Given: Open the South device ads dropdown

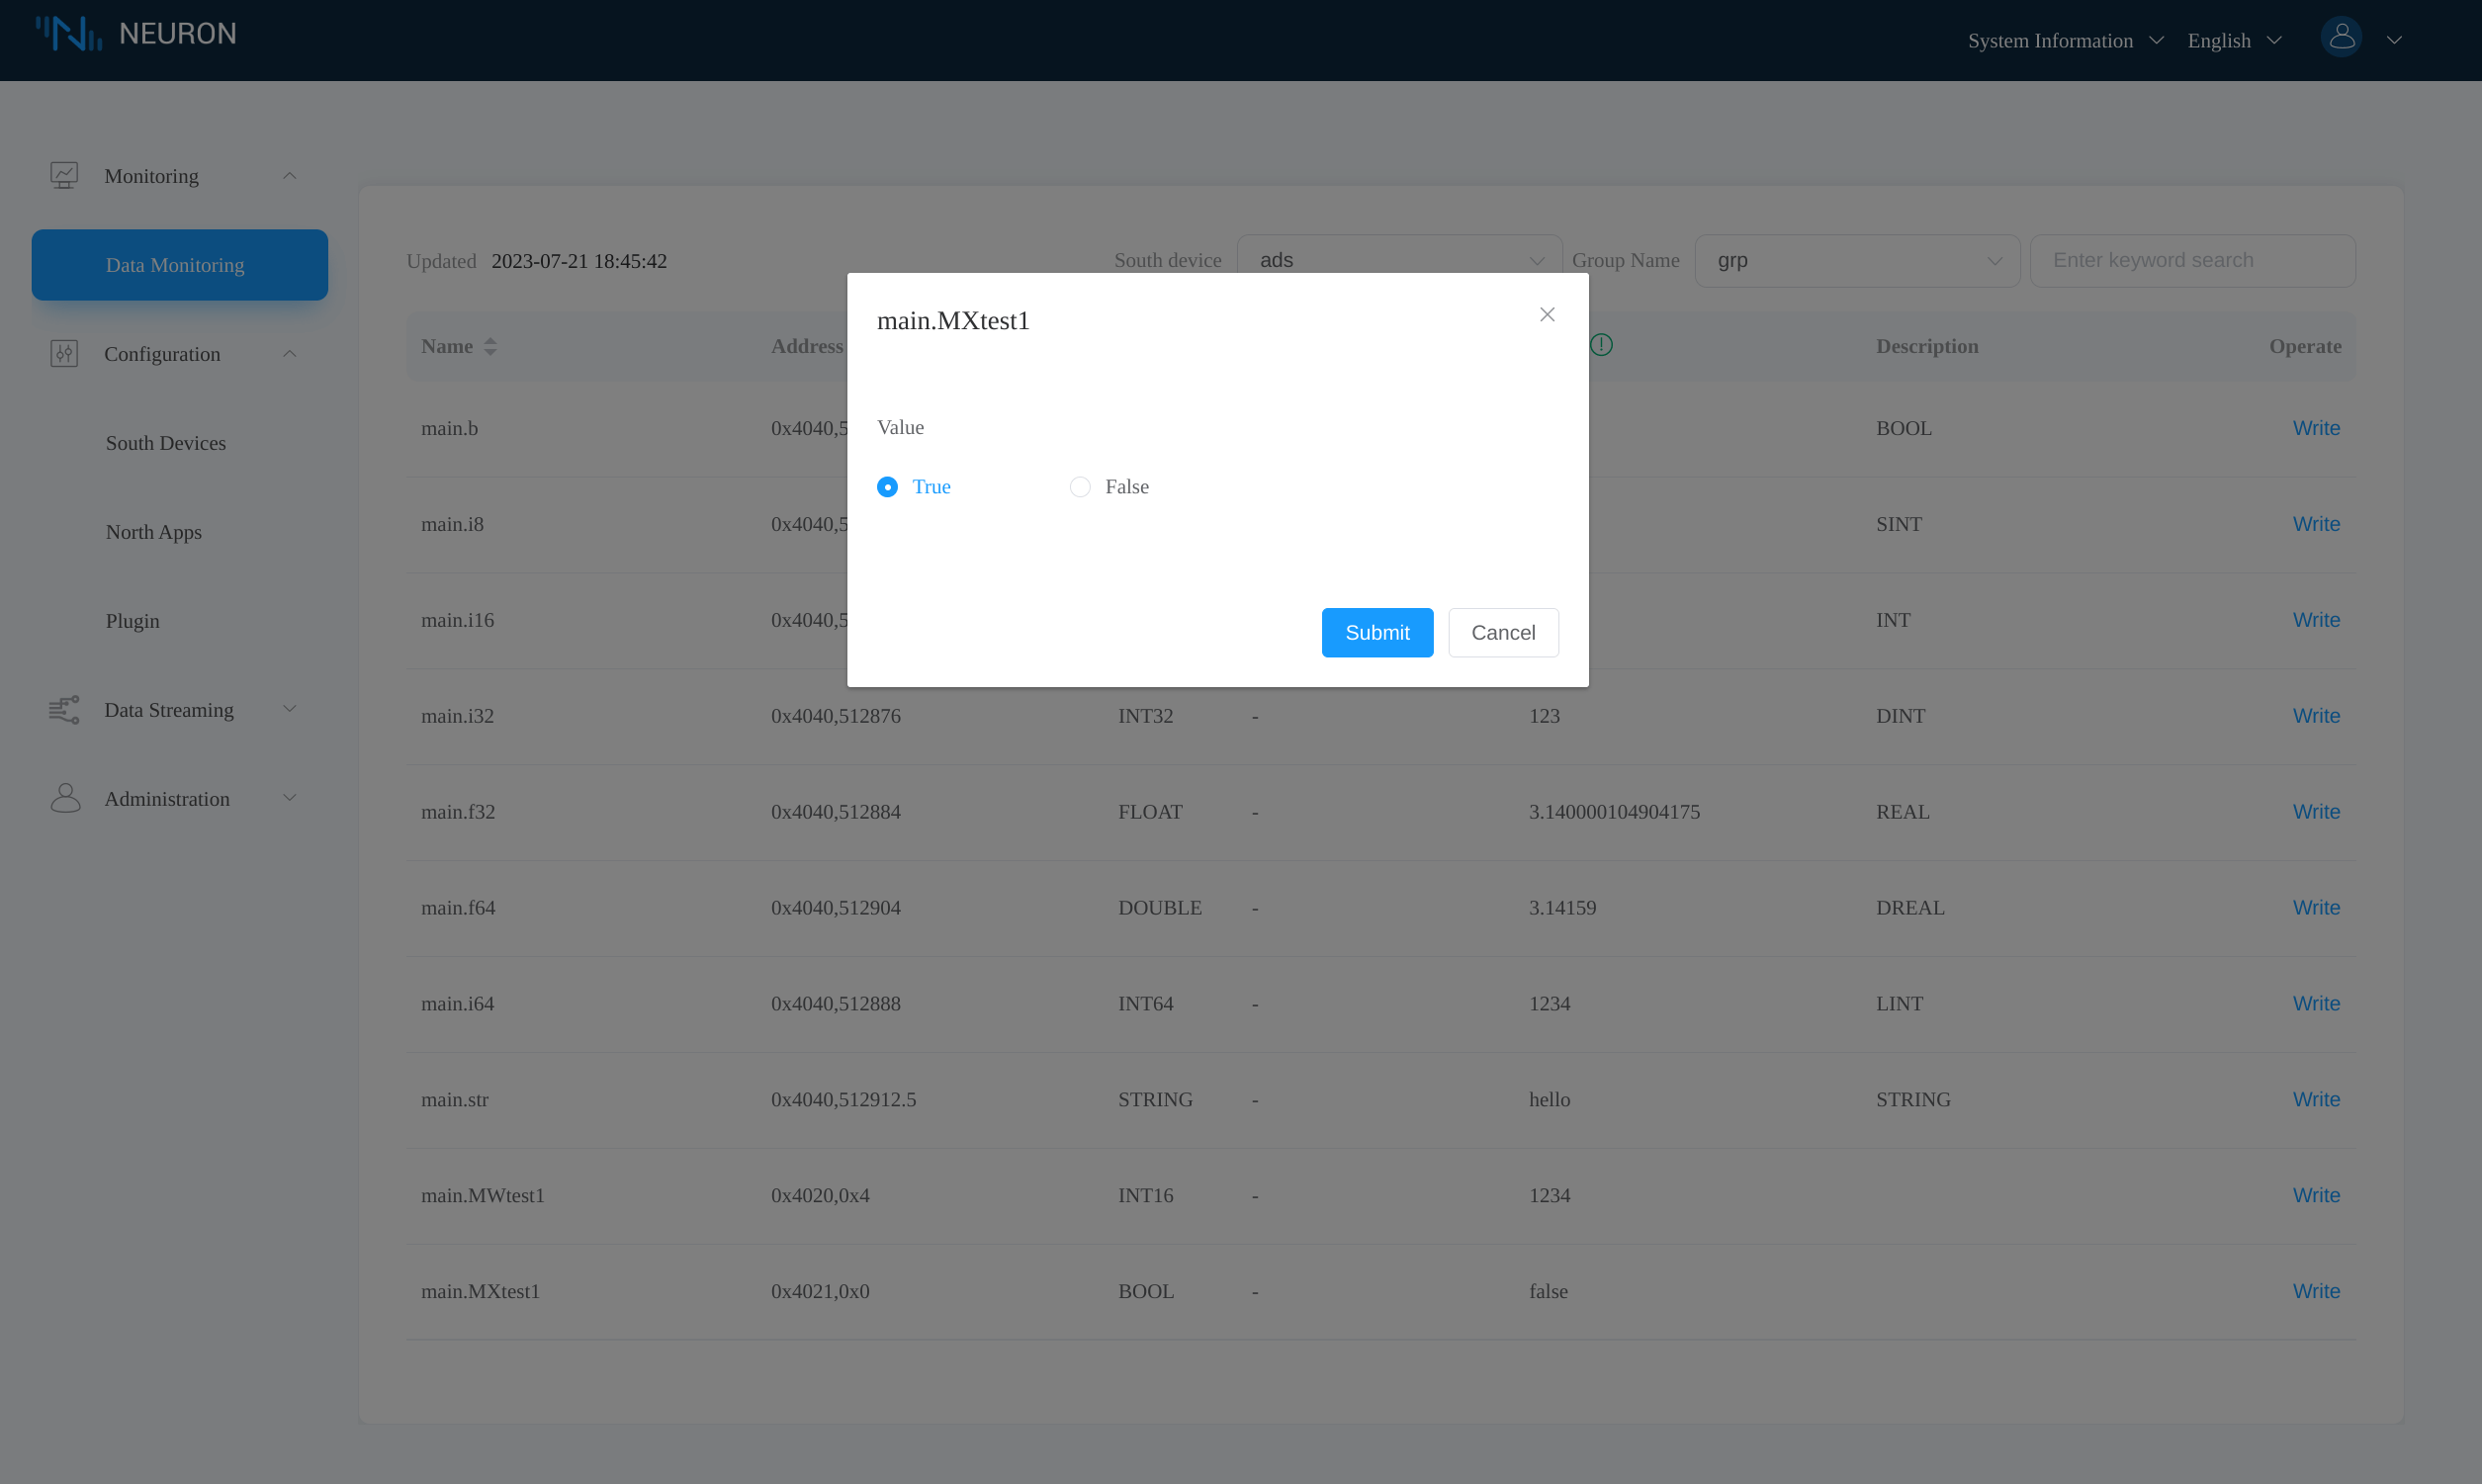Looking at the screenshot, I should pyautogui.click(x=1398, y=259).
